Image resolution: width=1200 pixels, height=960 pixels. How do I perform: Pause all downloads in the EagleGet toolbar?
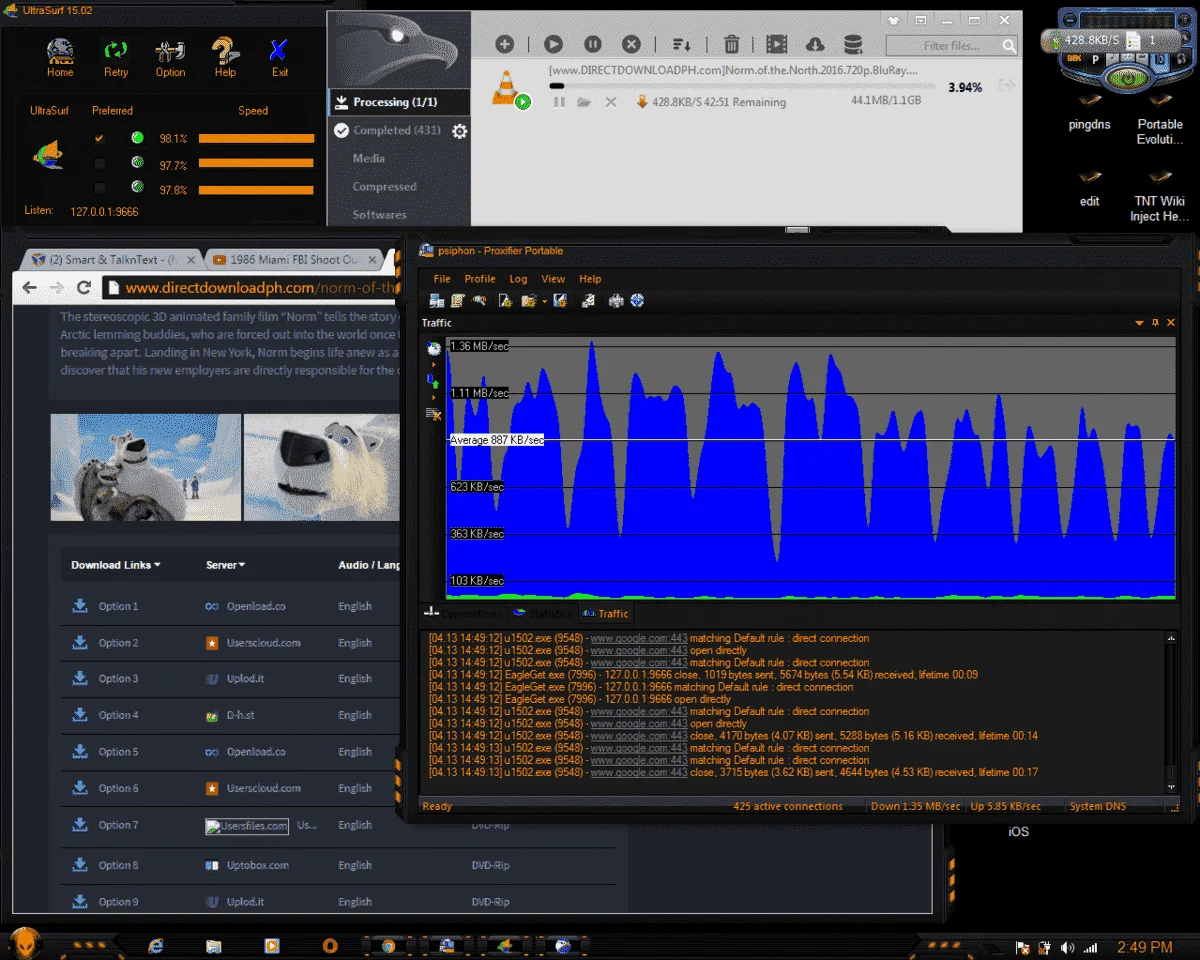(x=592, y=44)
